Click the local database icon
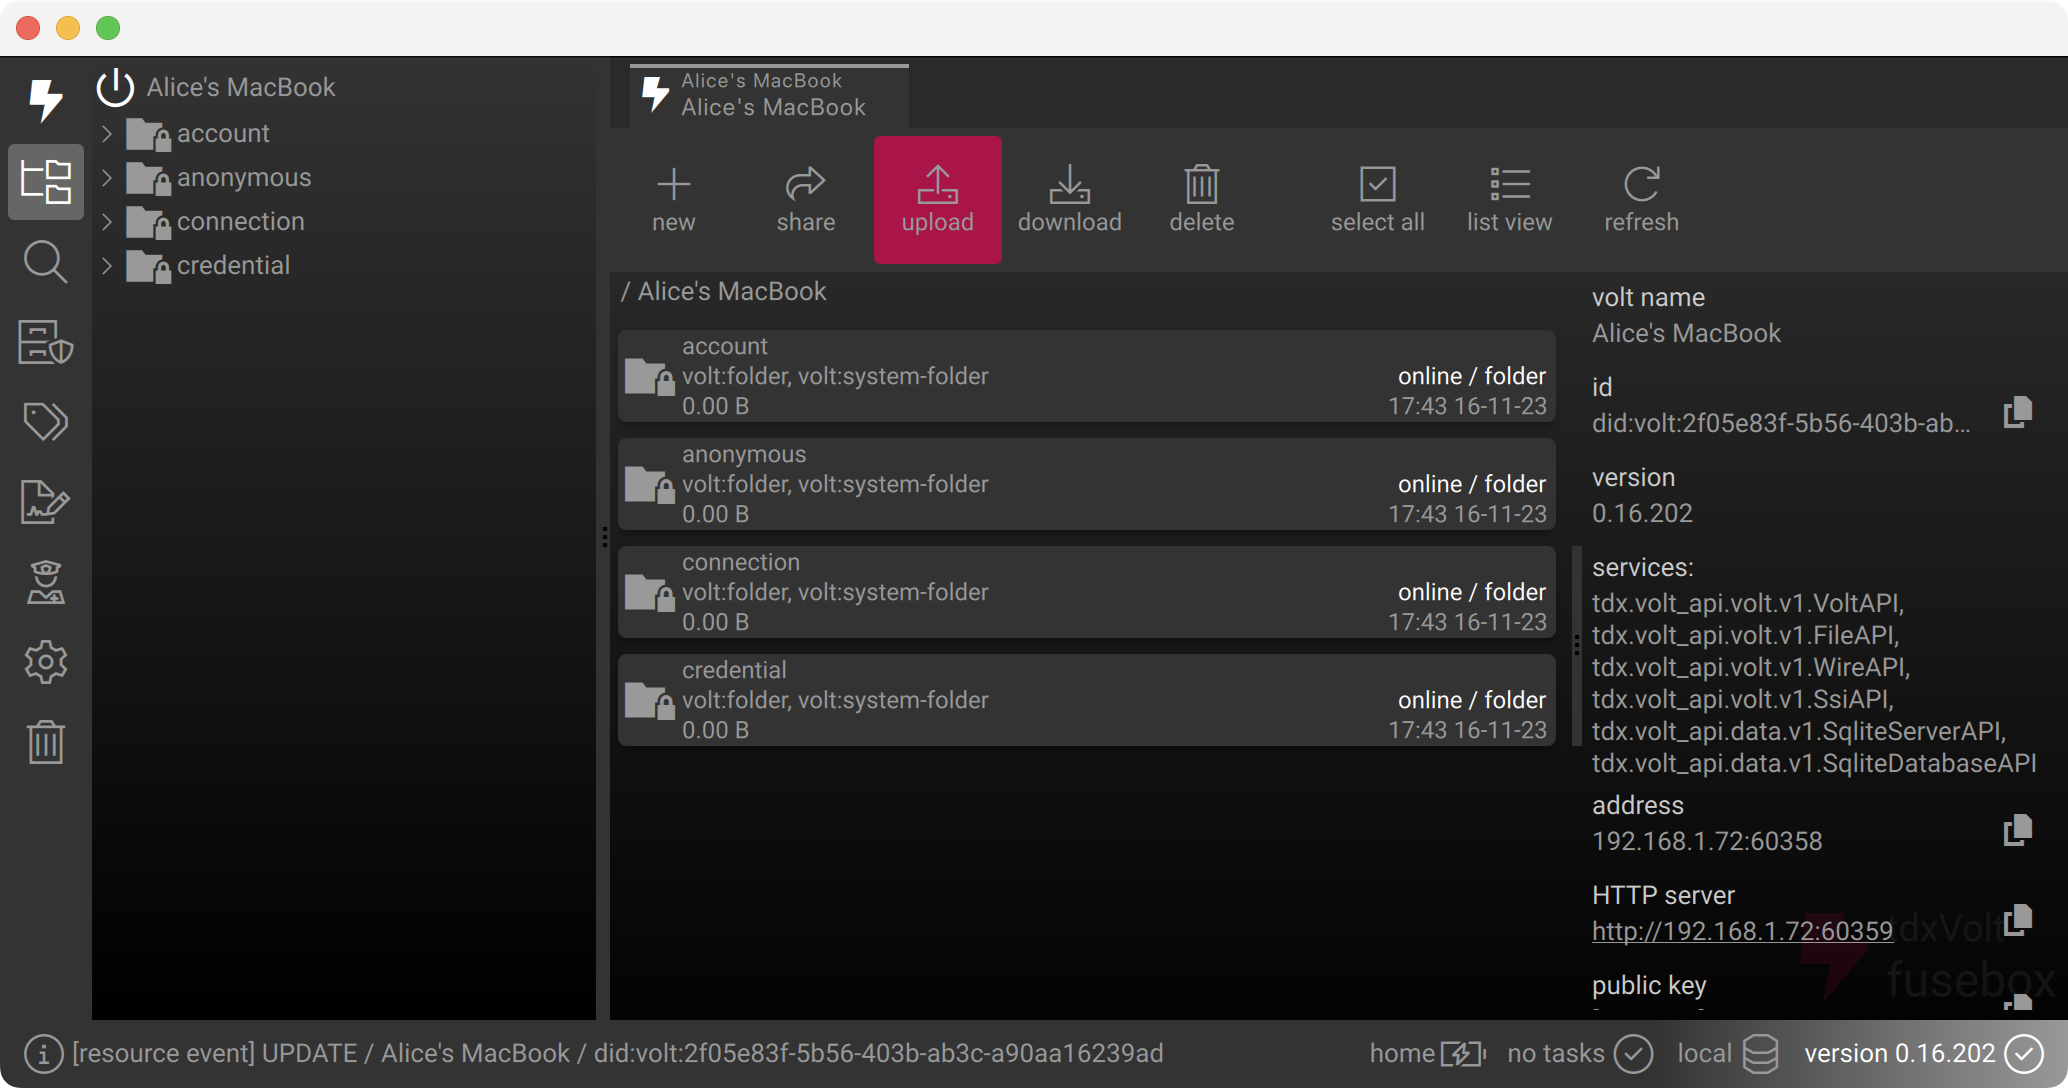Viewport: 2068px width, 1088px height. tap(1760, 1053)
